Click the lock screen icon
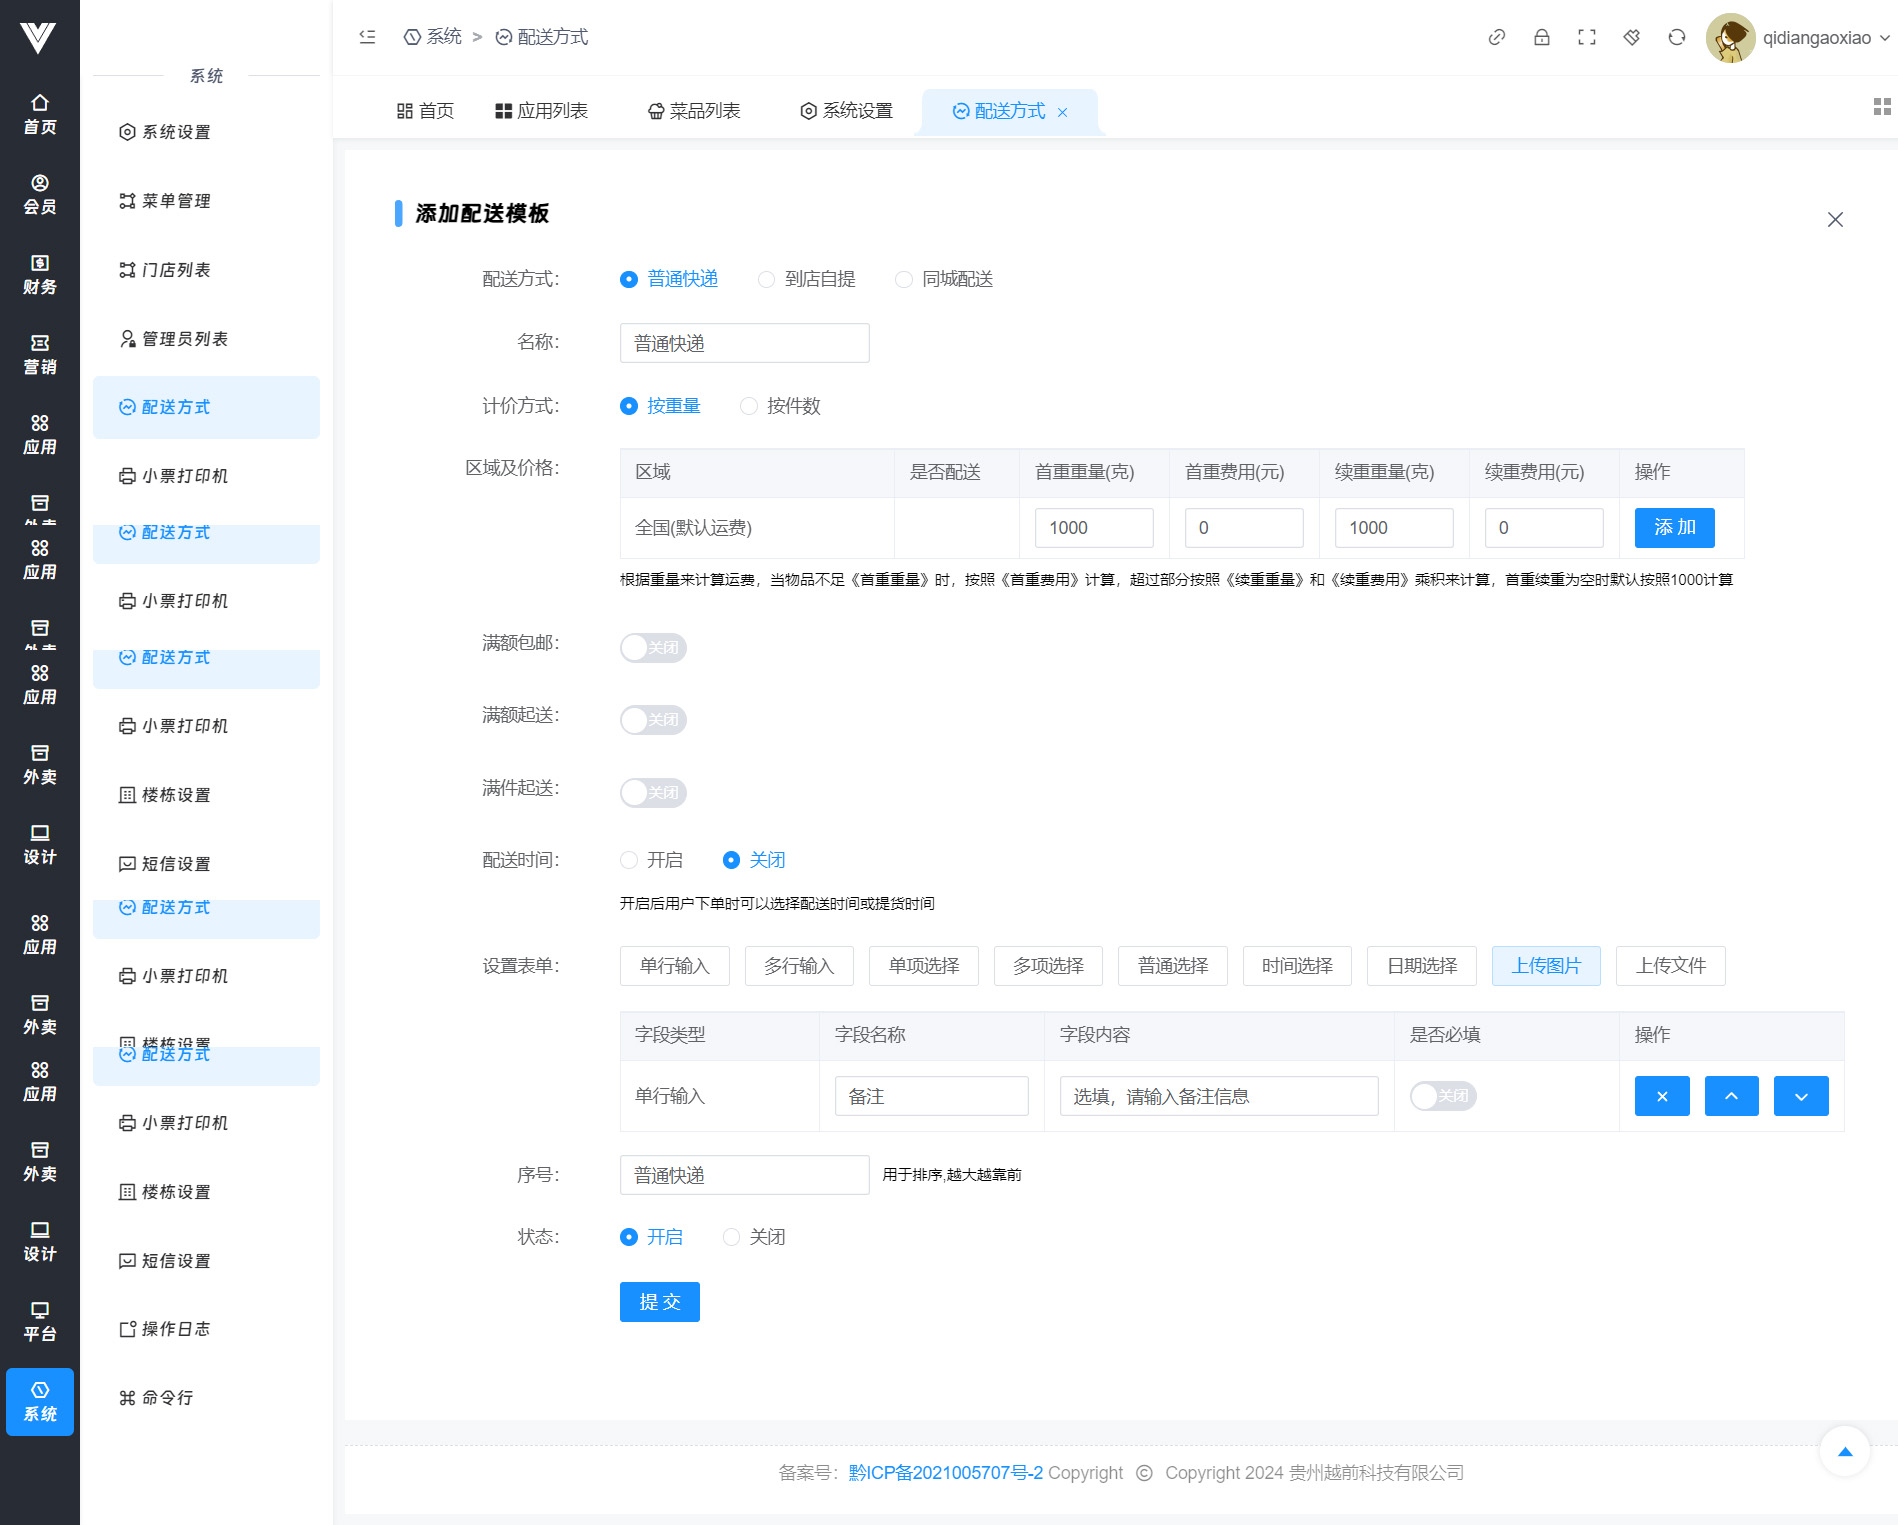Viewport: 1898px width, 1525px height. 1541,37
